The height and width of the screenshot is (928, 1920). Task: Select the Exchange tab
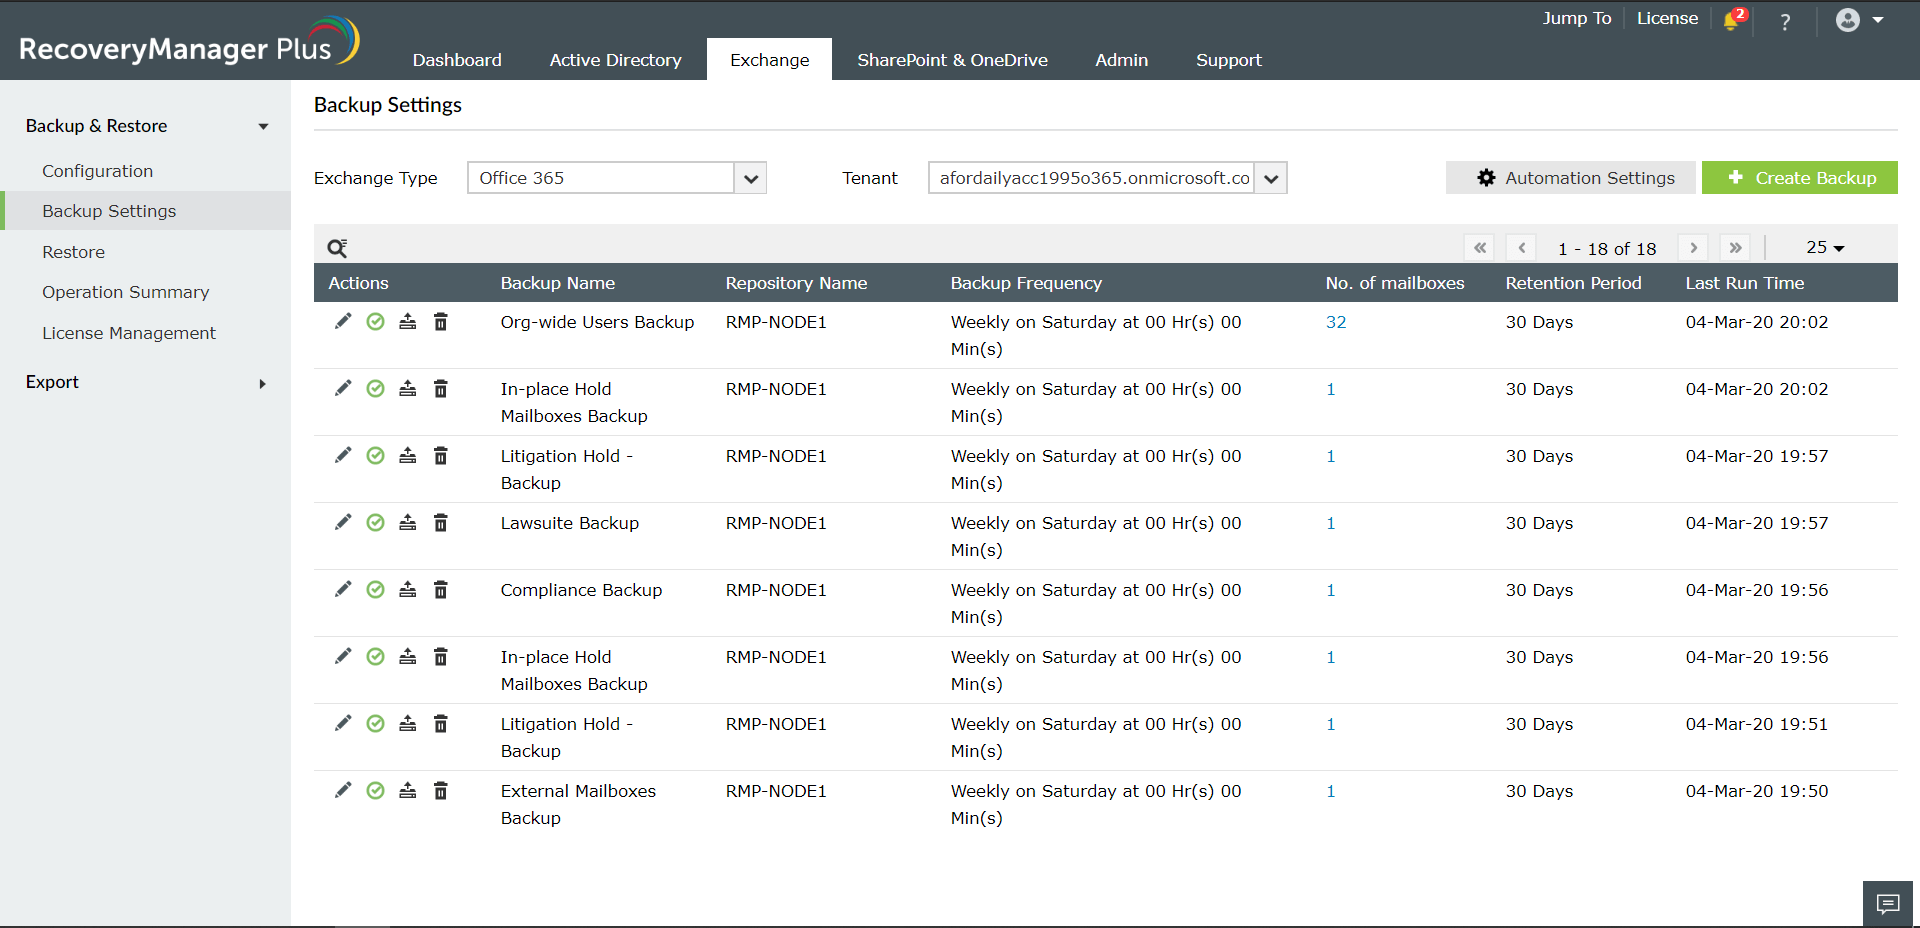coord(769,60)
